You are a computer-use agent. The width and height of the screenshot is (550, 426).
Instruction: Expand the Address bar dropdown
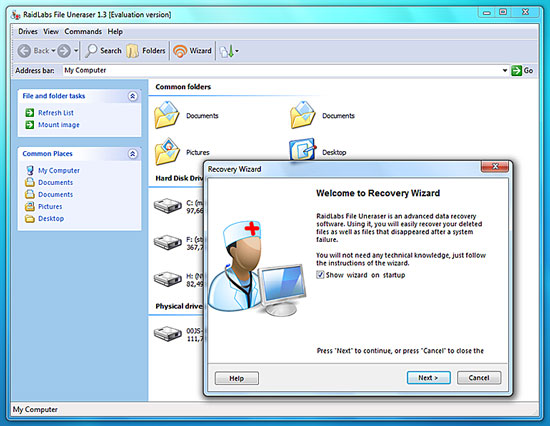tap(505, 71)
